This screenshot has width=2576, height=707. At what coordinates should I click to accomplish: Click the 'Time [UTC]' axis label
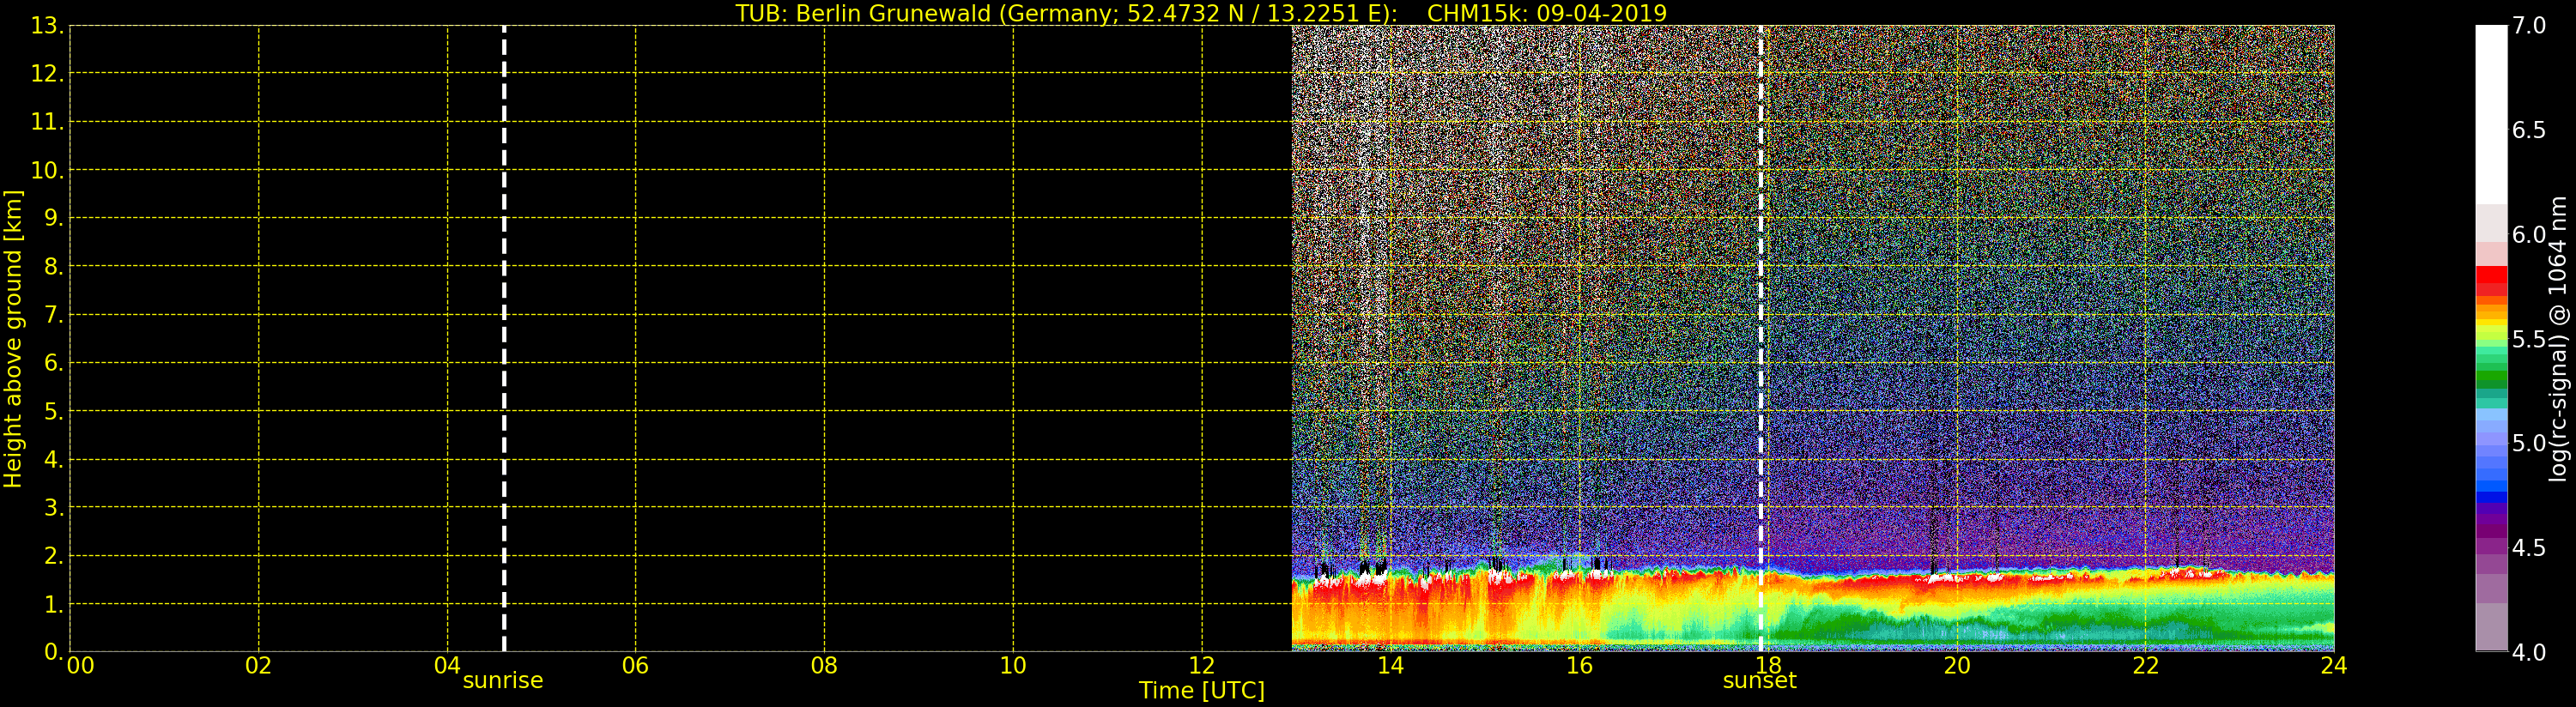pyautogui.click(x=1201, y=691)
